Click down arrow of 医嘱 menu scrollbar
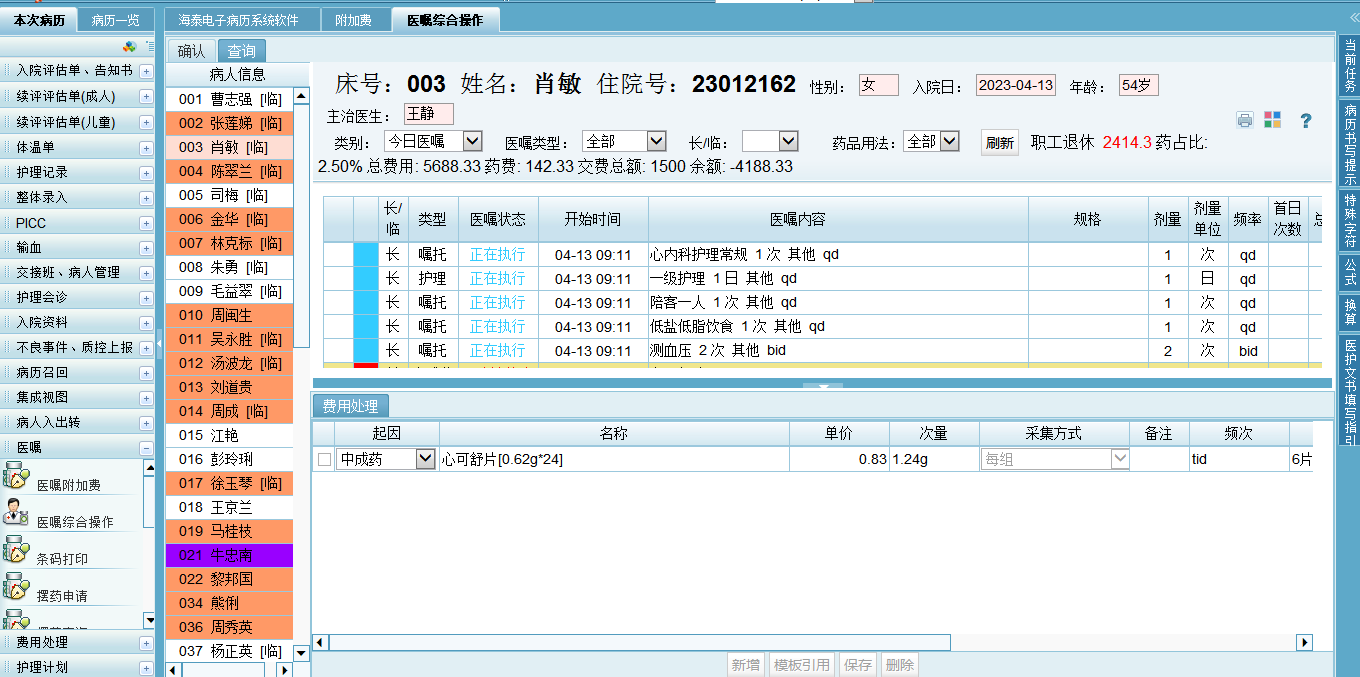This screenshot has height=677, width=1360. (149, 620)
